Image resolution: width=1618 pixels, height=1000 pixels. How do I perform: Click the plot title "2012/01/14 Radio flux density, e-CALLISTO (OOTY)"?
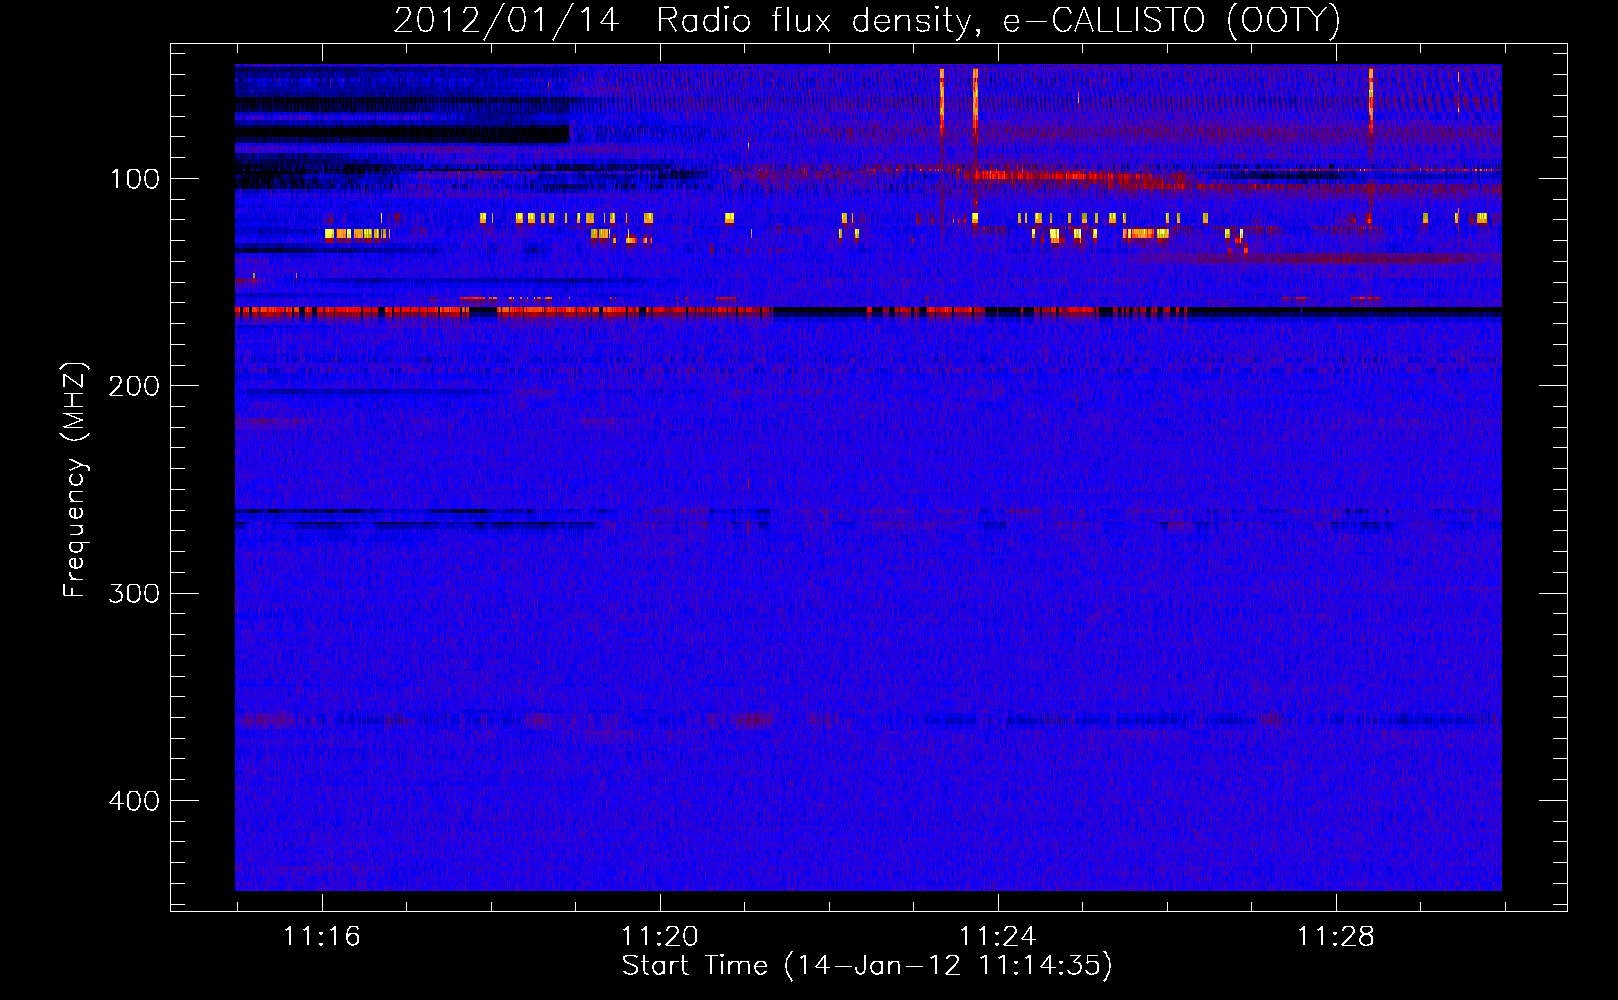pyautogui.click(x=867, y=20)
